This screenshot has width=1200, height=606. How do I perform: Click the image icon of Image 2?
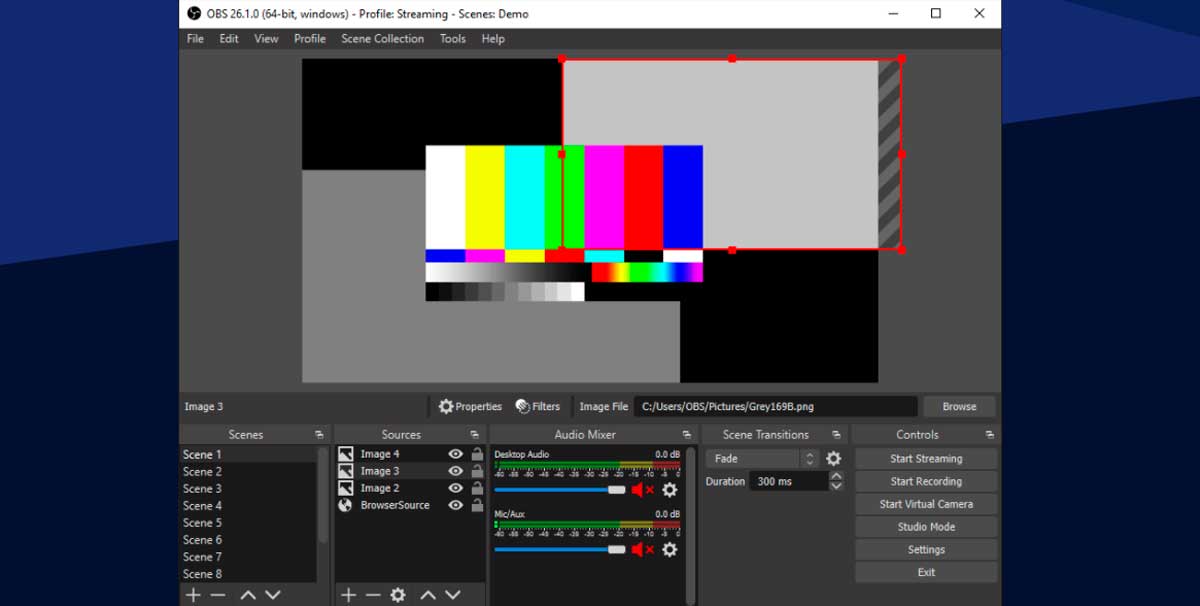click(345, 488)
